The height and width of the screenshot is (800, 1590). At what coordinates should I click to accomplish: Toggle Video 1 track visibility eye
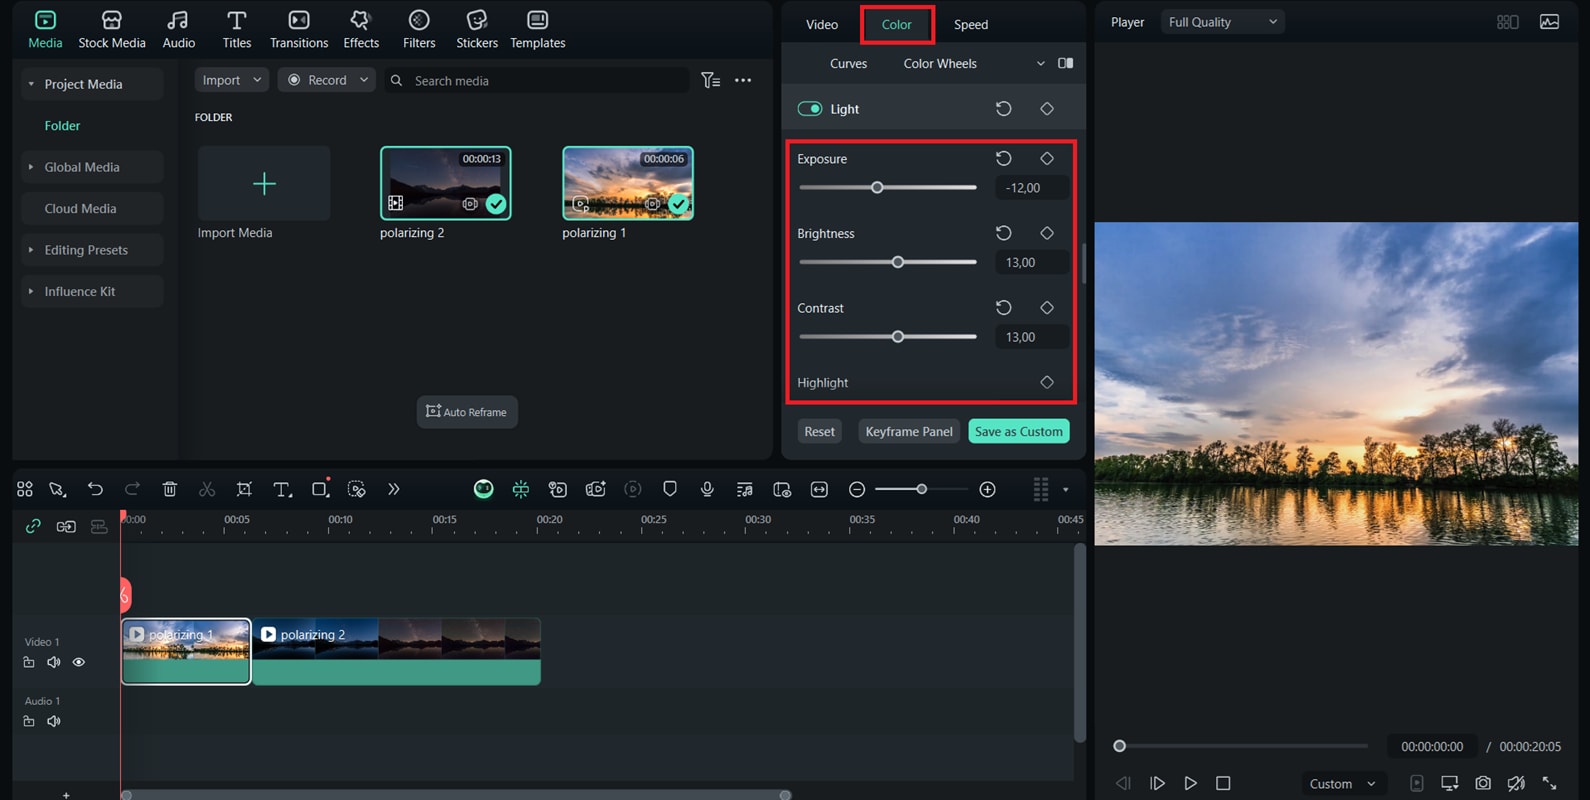[79, 662]
